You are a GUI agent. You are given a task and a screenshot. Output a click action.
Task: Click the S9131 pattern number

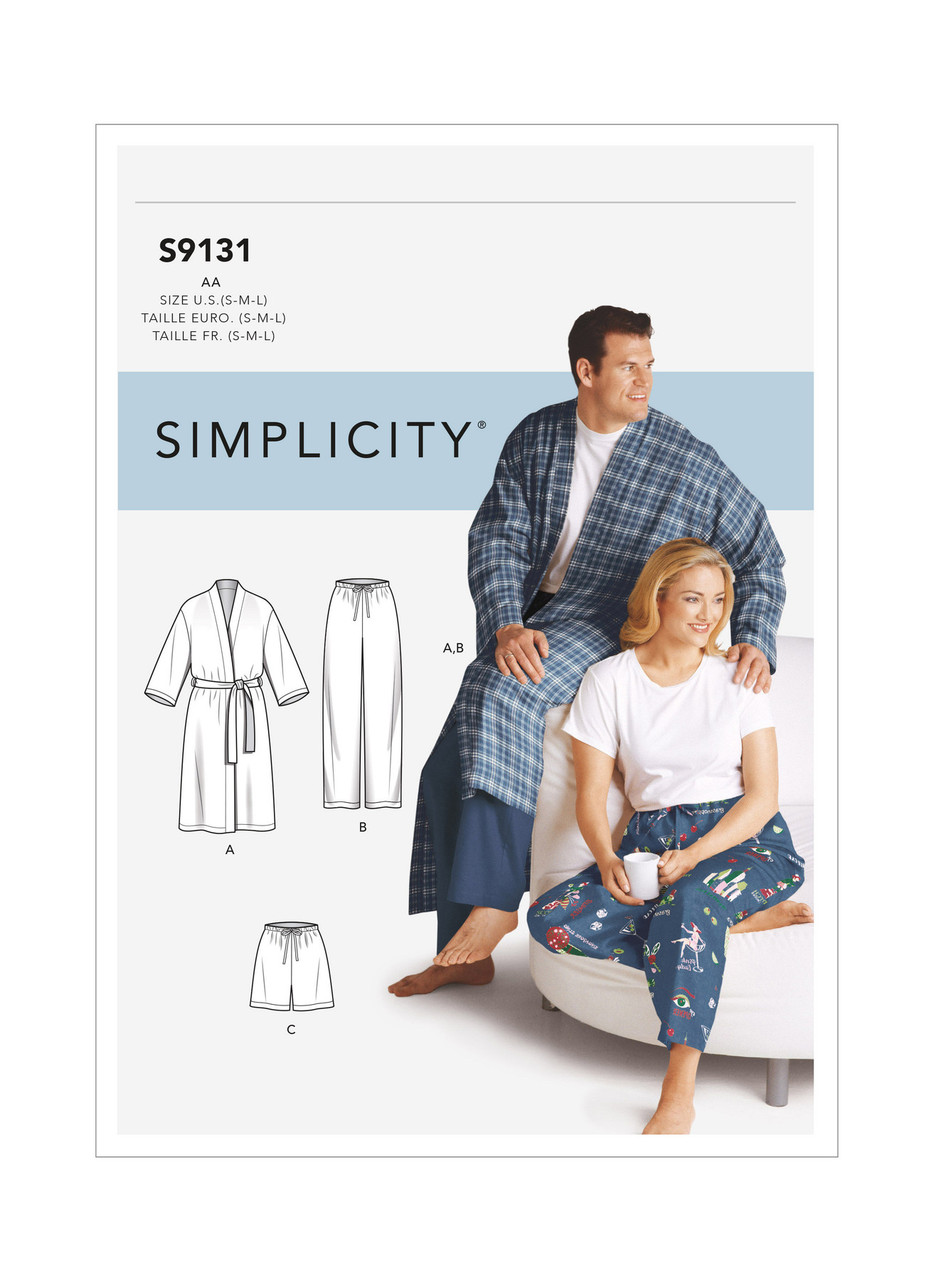(x=204, y=252)
